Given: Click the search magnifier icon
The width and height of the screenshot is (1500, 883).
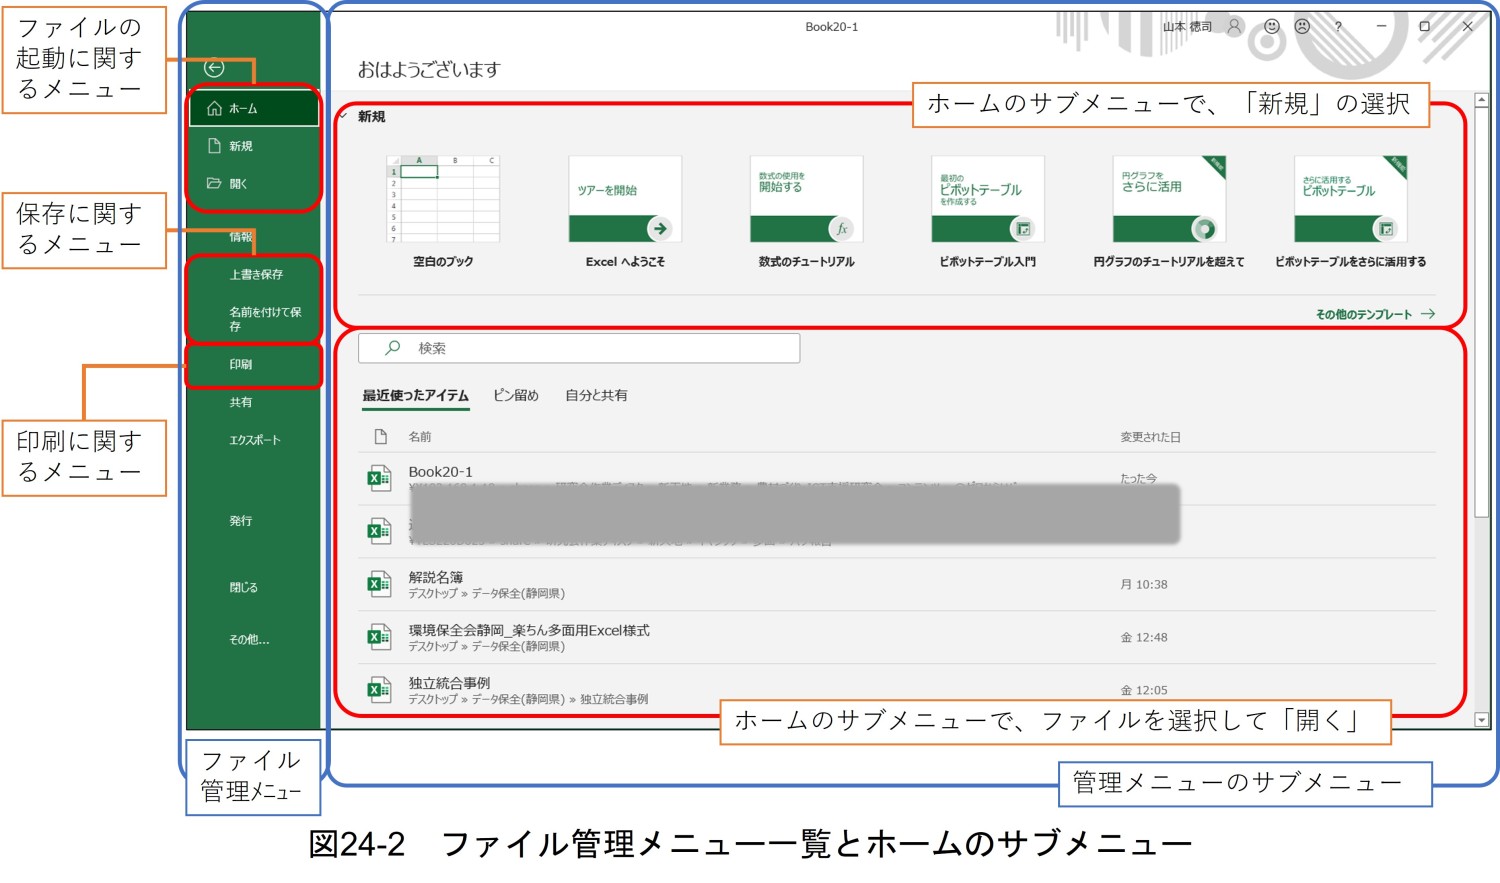Looking at the screenshot, I should pos(393,347).
